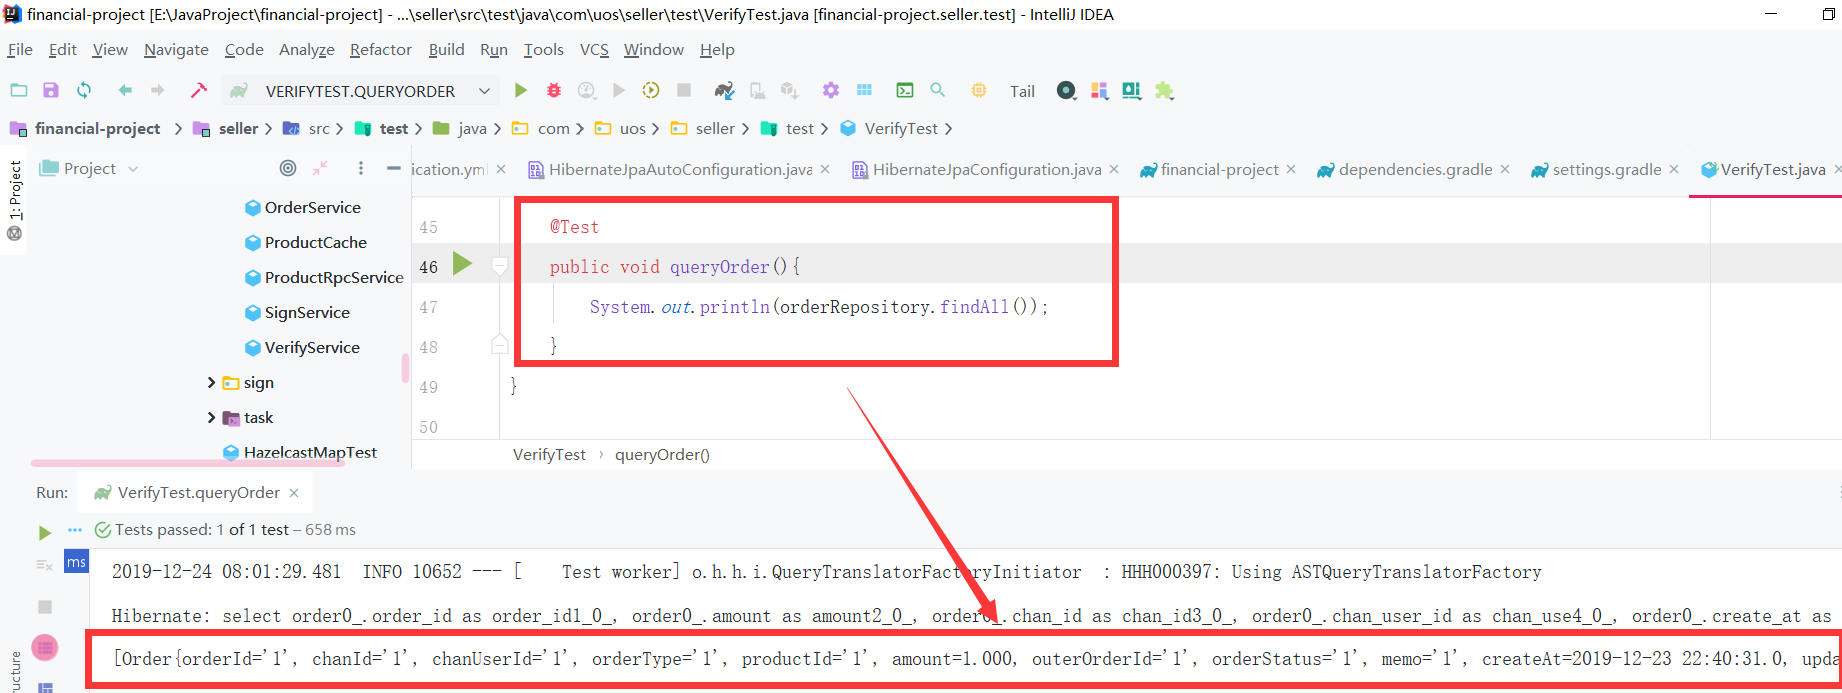Click the fold end marker at line 48
Screen dimensions: 1842x693
500,345
